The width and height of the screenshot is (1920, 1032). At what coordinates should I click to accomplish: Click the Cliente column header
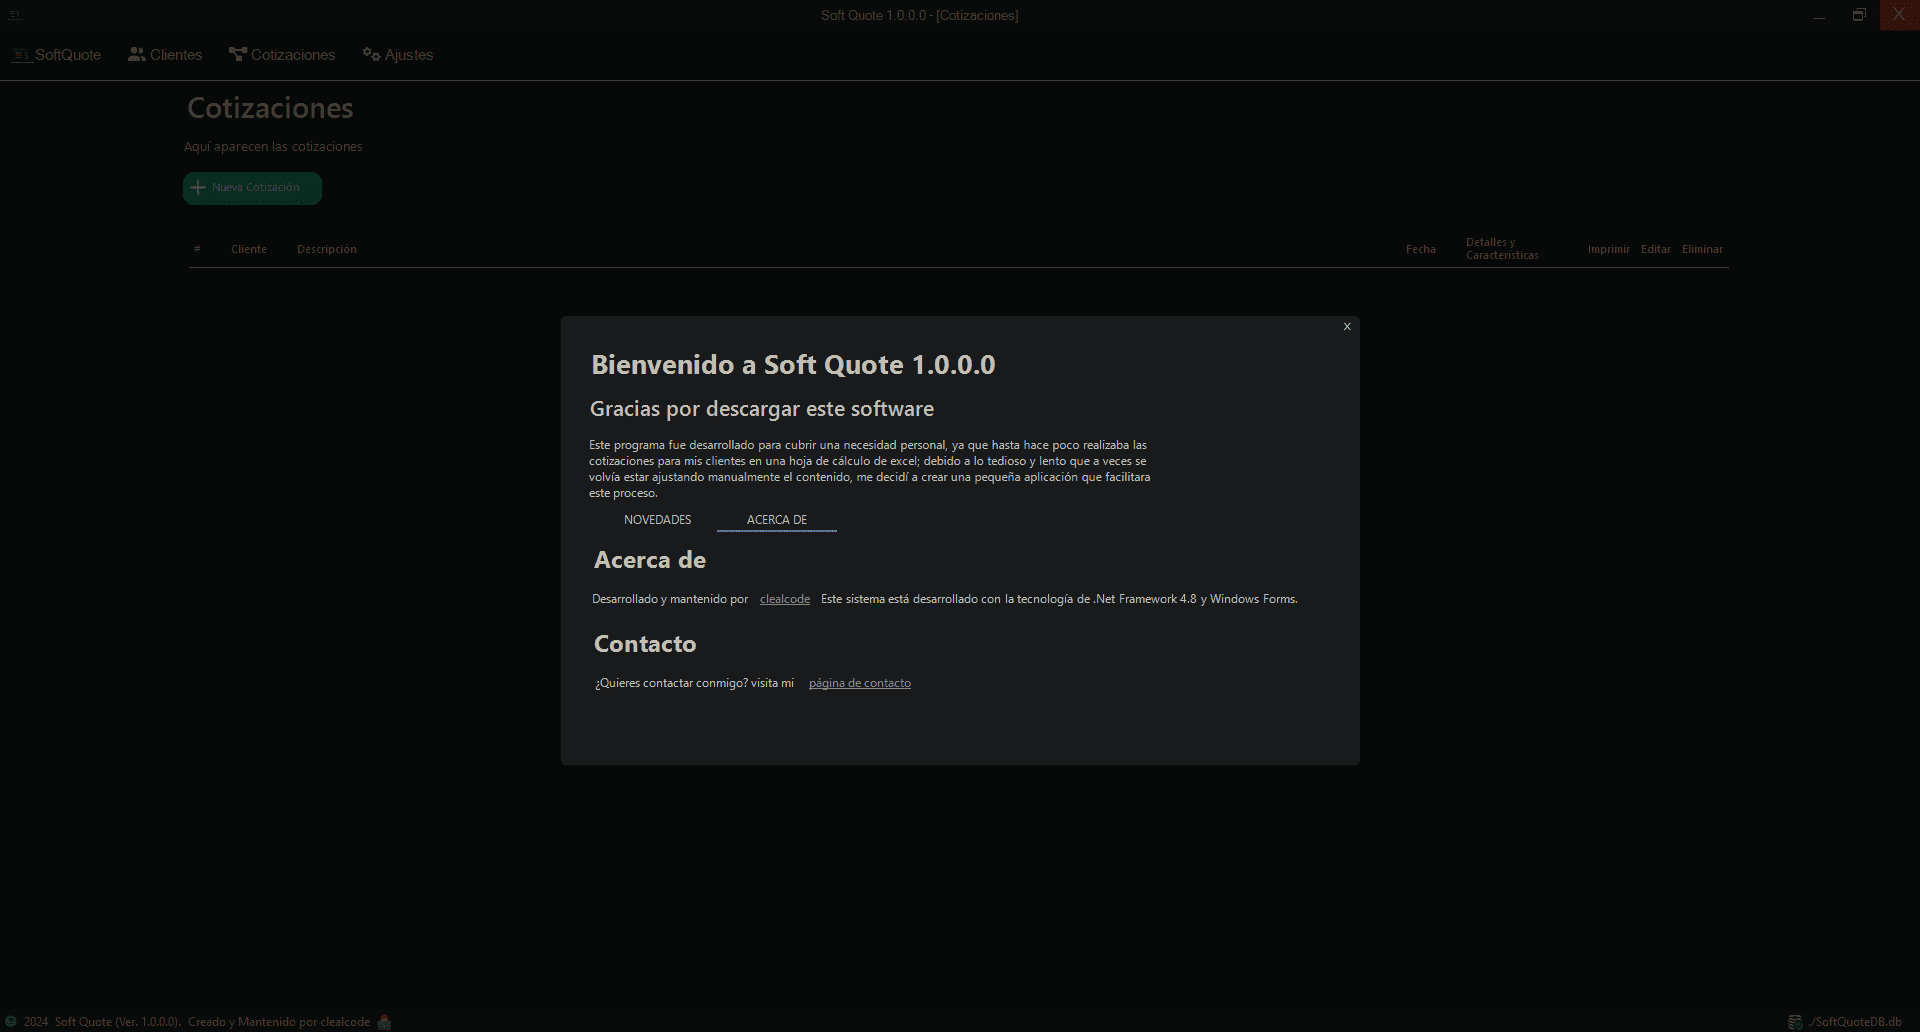point(249,249)
